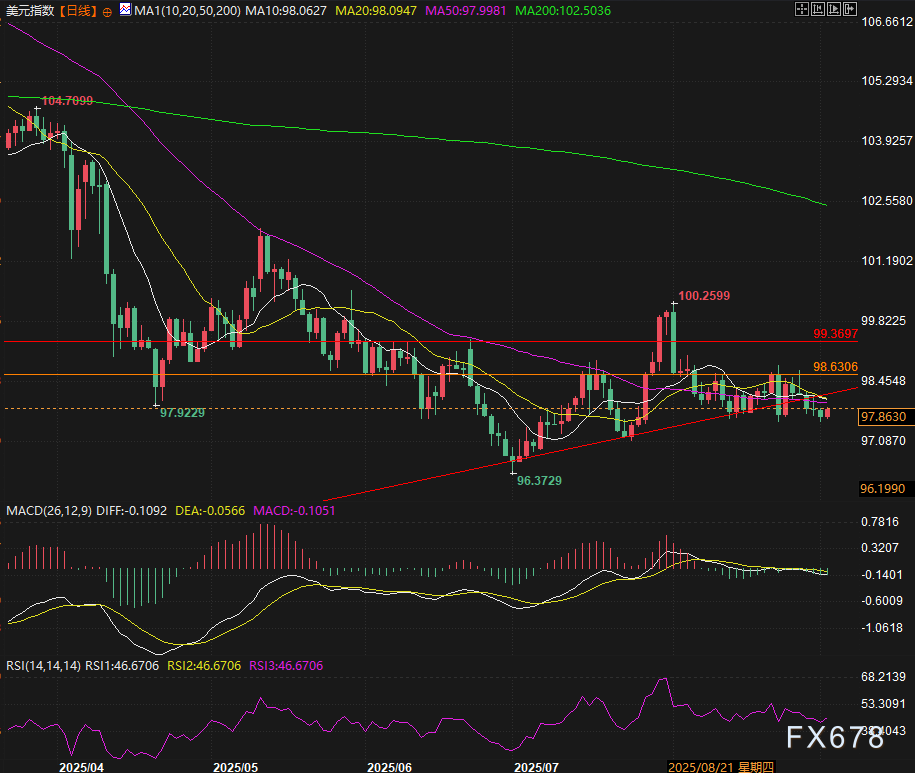Select the 99.3897 horizontal level label
This screenshot has width=915, height=773.
pyautogui.click(x=836, y=333)
